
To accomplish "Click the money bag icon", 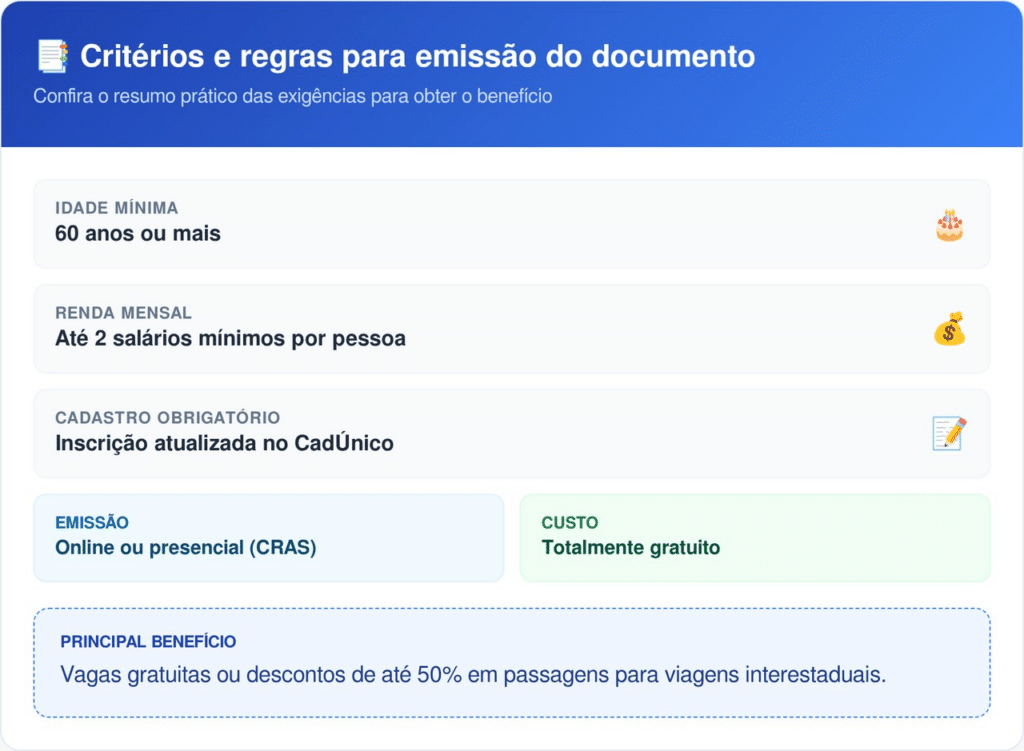I will coord(949,329).
